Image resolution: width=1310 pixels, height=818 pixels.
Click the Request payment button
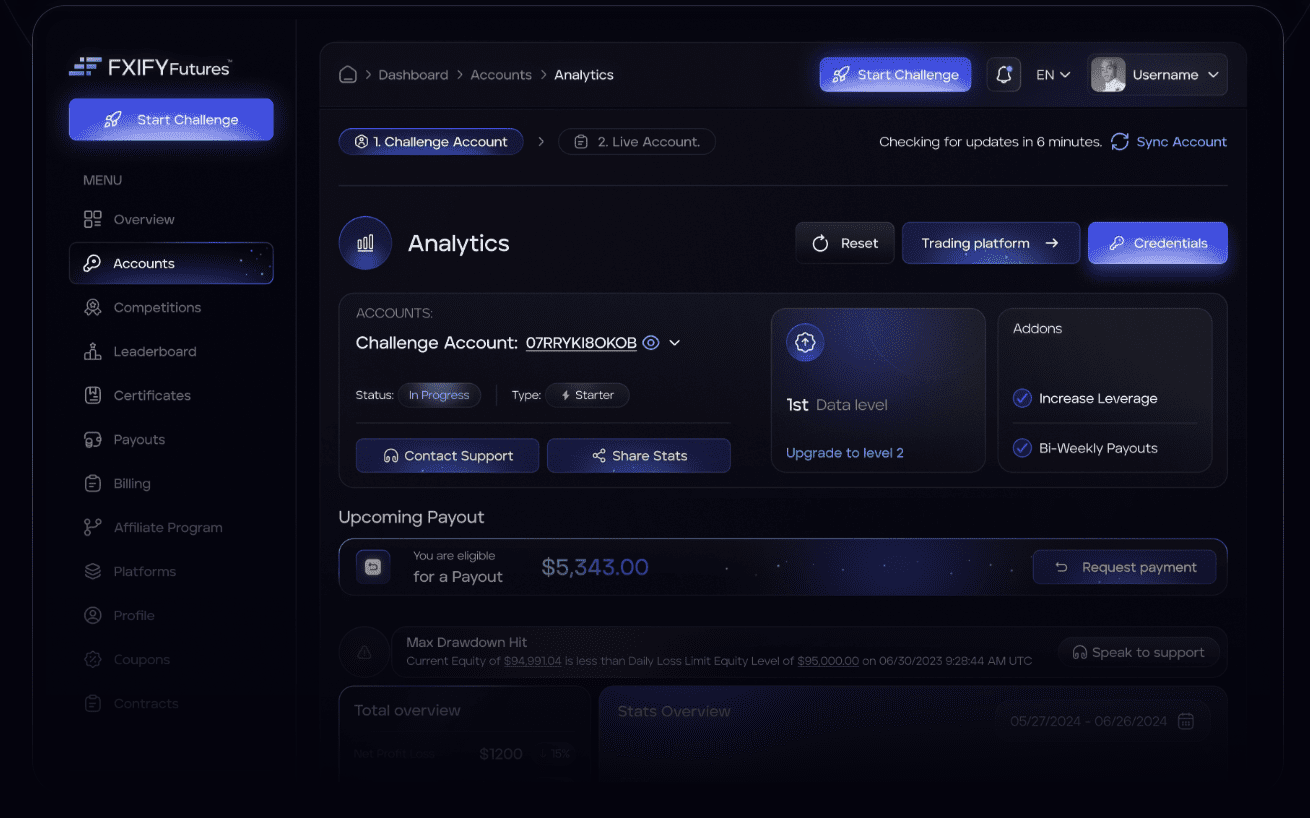click(1125, 567)
